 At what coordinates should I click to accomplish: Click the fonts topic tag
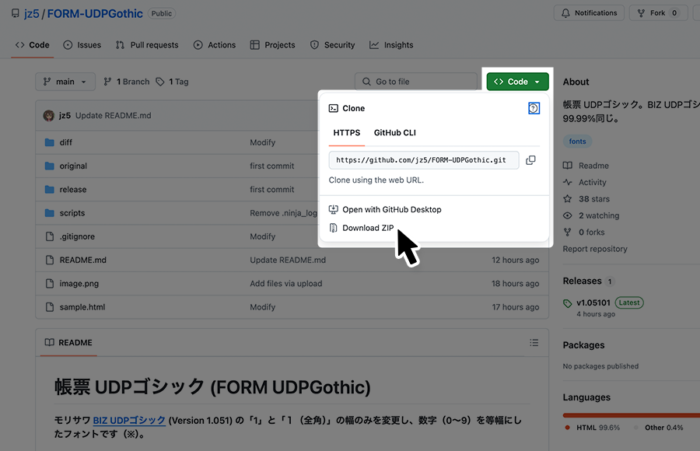577,141
